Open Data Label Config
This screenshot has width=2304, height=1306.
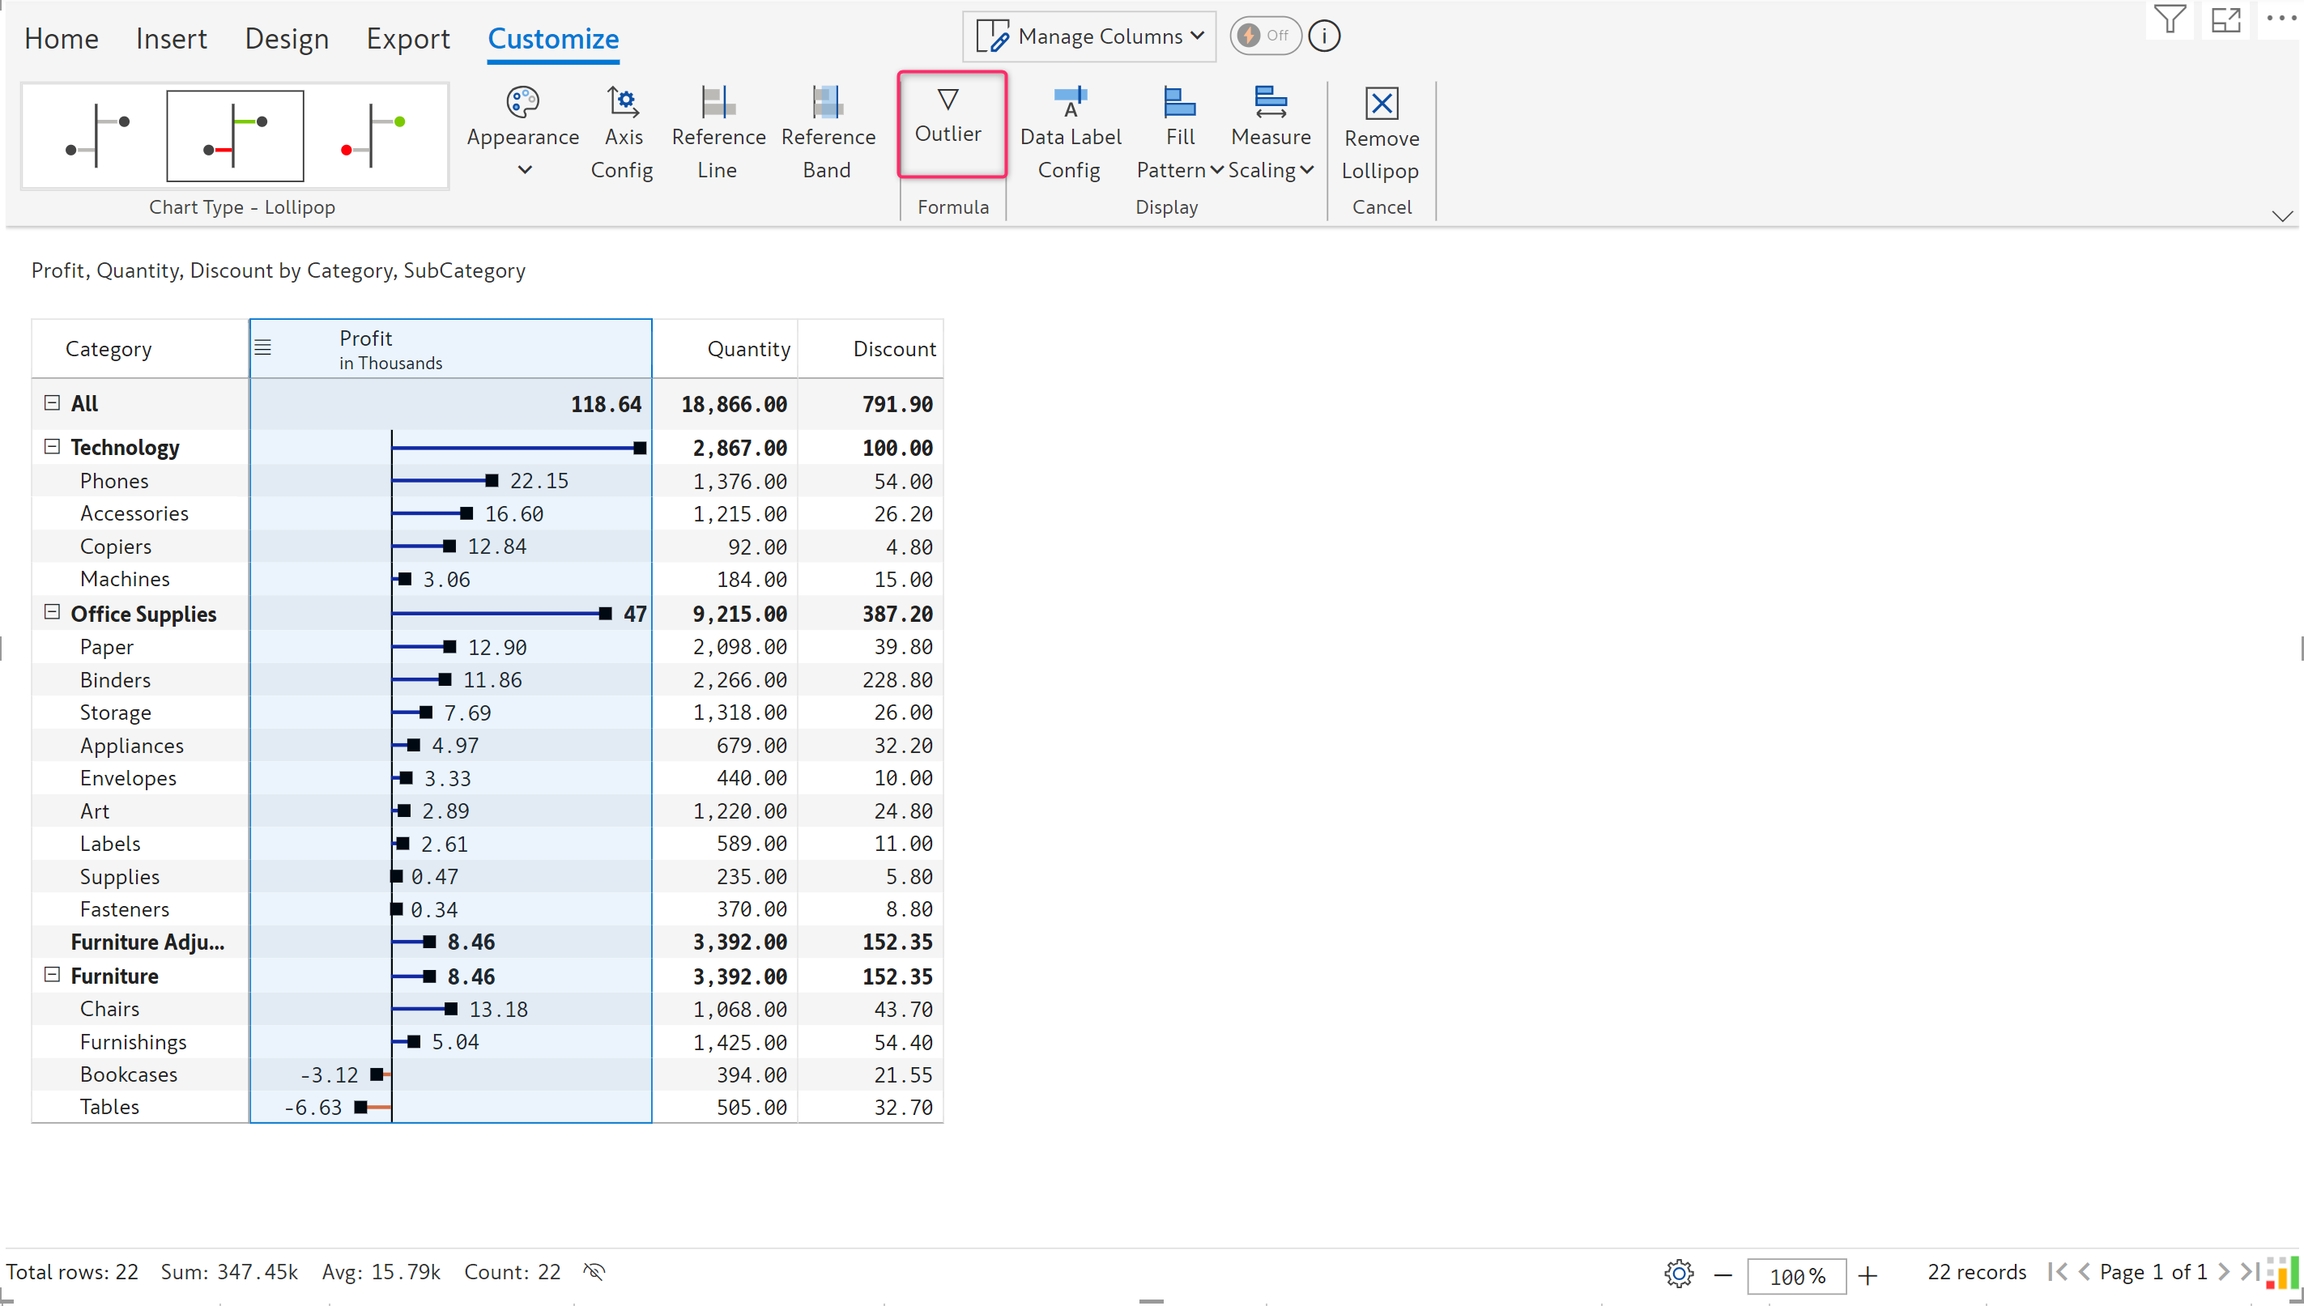click(x=1069, y=133)
